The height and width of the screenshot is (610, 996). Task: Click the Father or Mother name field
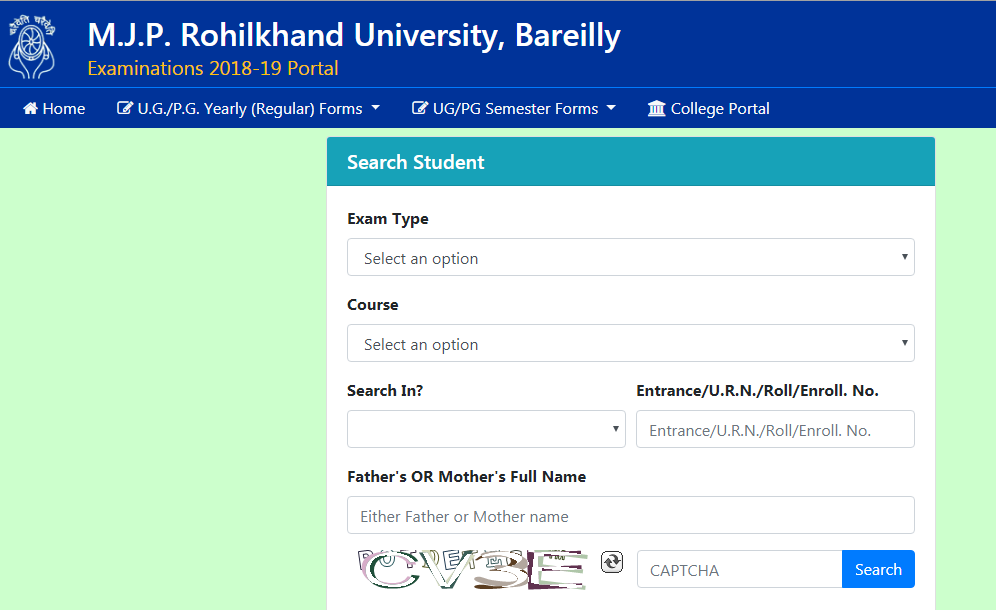point(630,515)
